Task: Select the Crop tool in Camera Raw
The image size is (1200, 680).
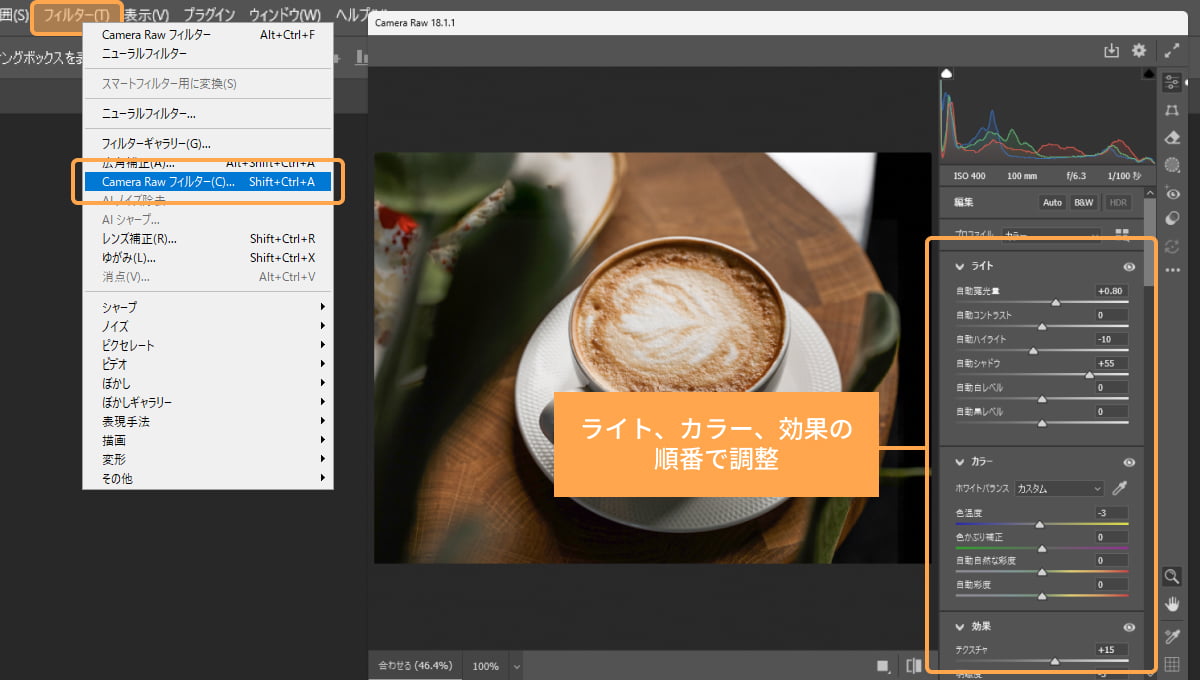Action: 1172,111
